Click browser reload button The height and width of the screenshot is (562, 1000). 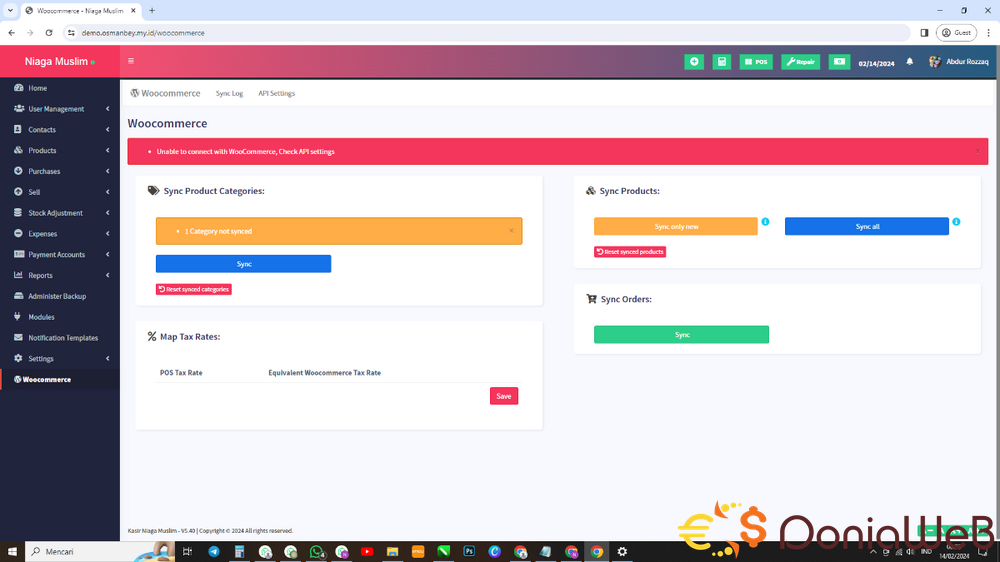[x=49, y=33]
